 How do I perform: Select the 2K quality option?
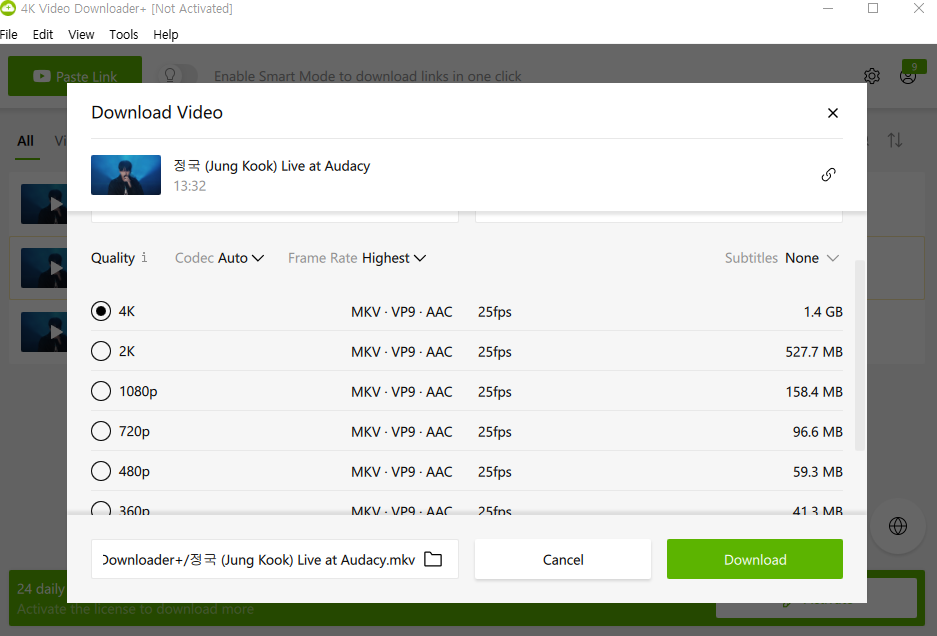[x=101, y=351]
